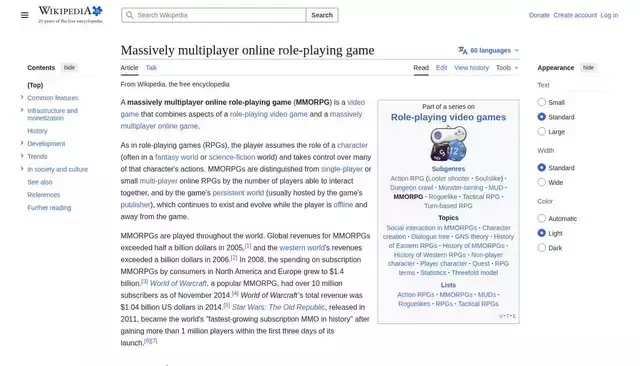Click citation reference [1]
Screen dimensions: 640x366
coord(248,246)
